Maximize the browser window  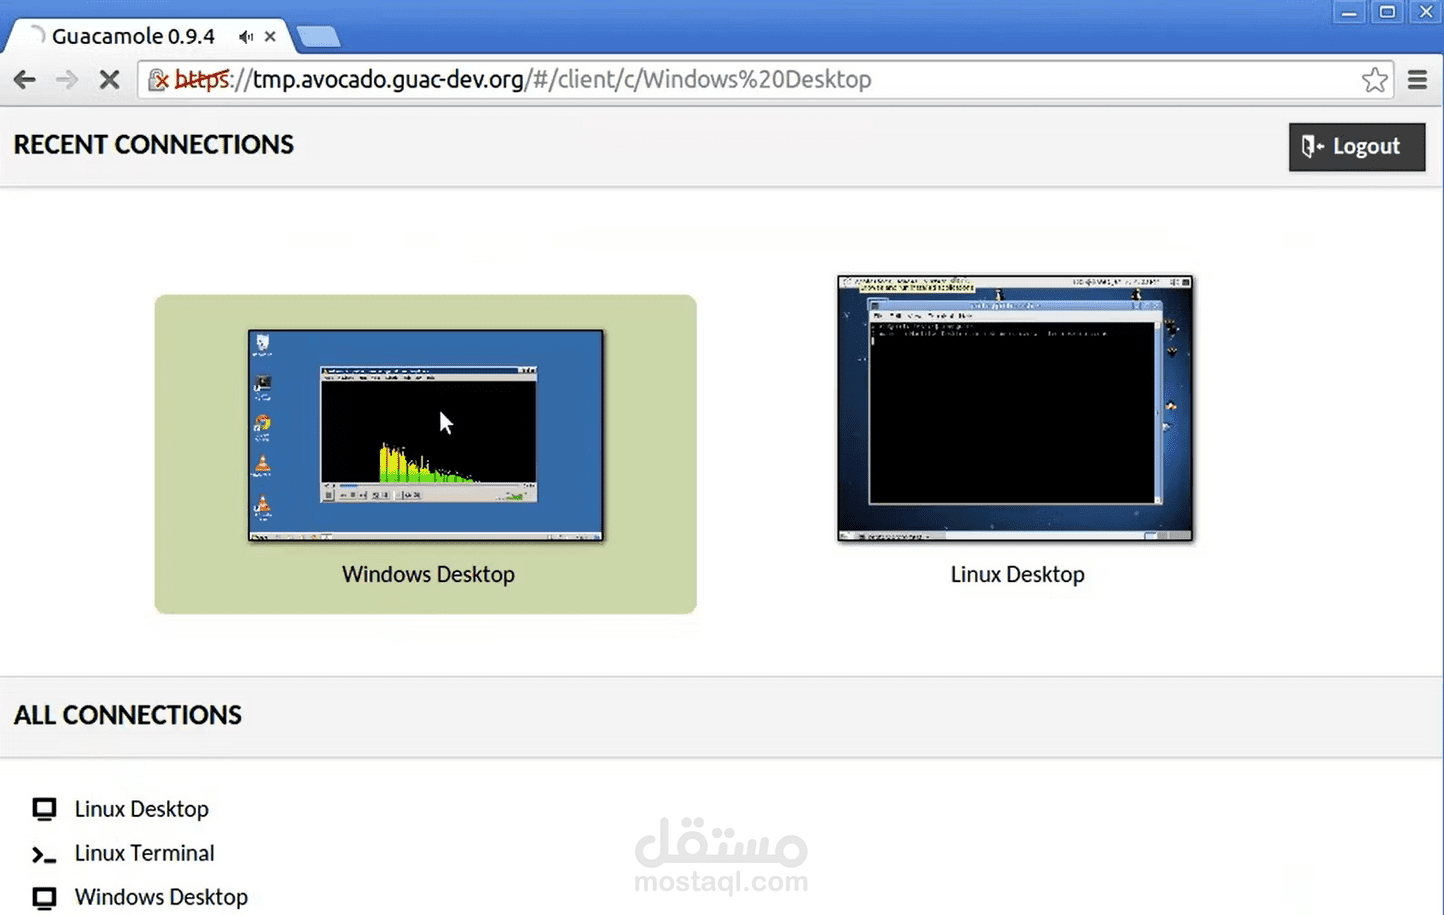pos(1388,13)
